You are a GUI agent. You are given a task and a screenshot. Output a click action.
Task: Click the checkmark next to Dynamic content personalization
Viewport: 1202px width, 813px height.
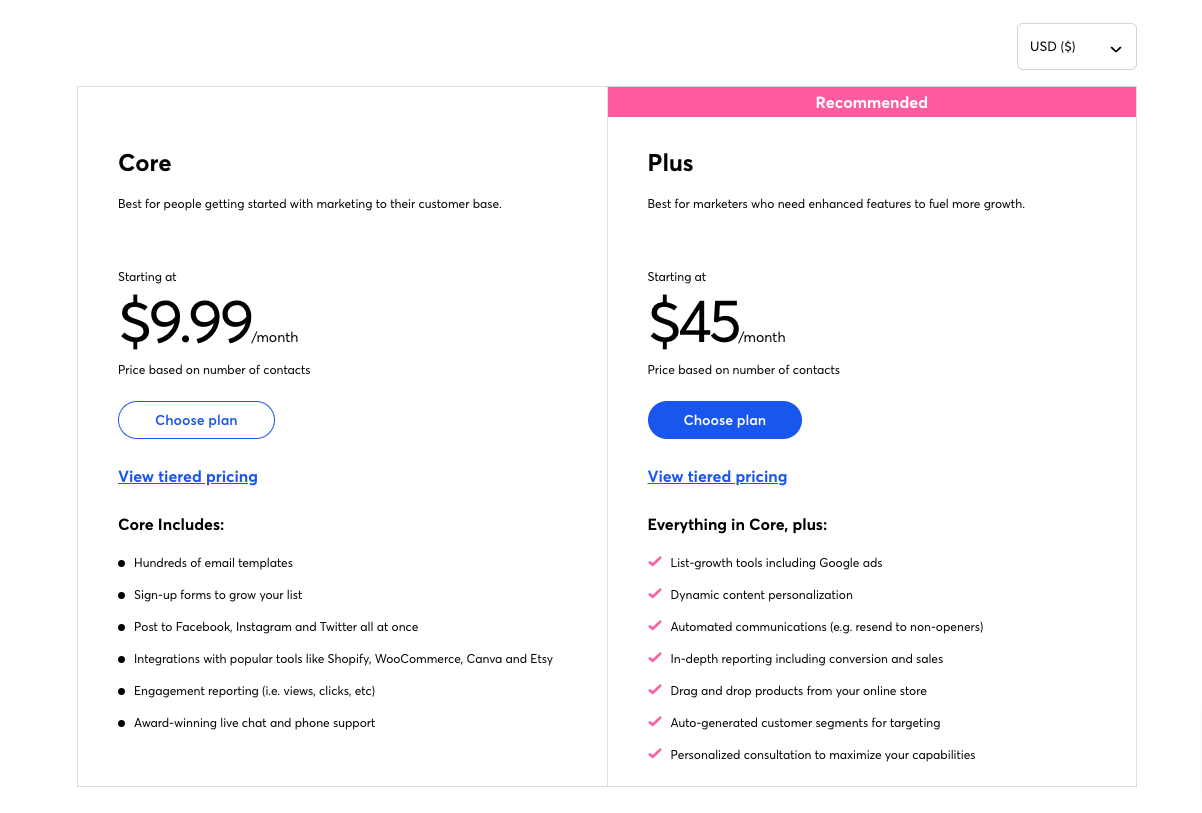[655, 594]
